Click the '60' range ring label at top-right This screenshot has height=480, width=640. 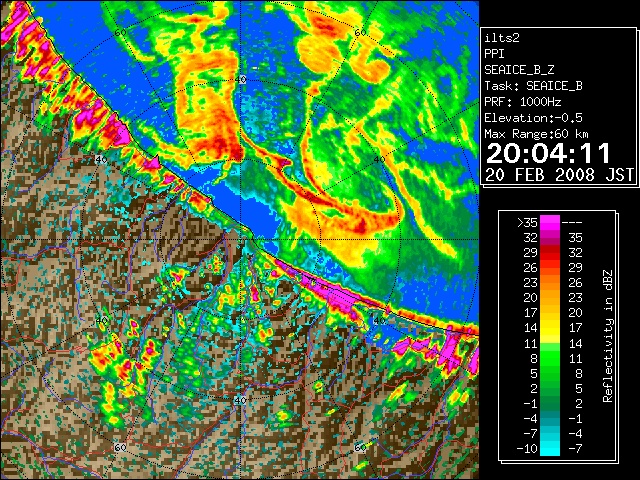coord(360,32)
